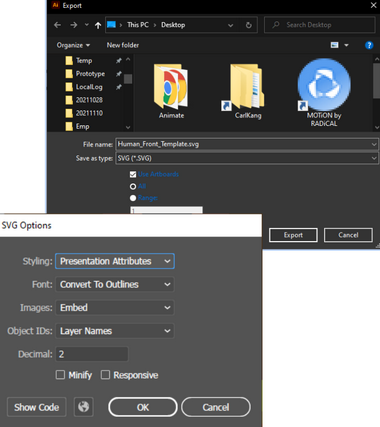Confirm SVG Options with OK
Image resolution: width=380 pixels, height=427 pixels.
pyautogui.click(x=143, y=407)
